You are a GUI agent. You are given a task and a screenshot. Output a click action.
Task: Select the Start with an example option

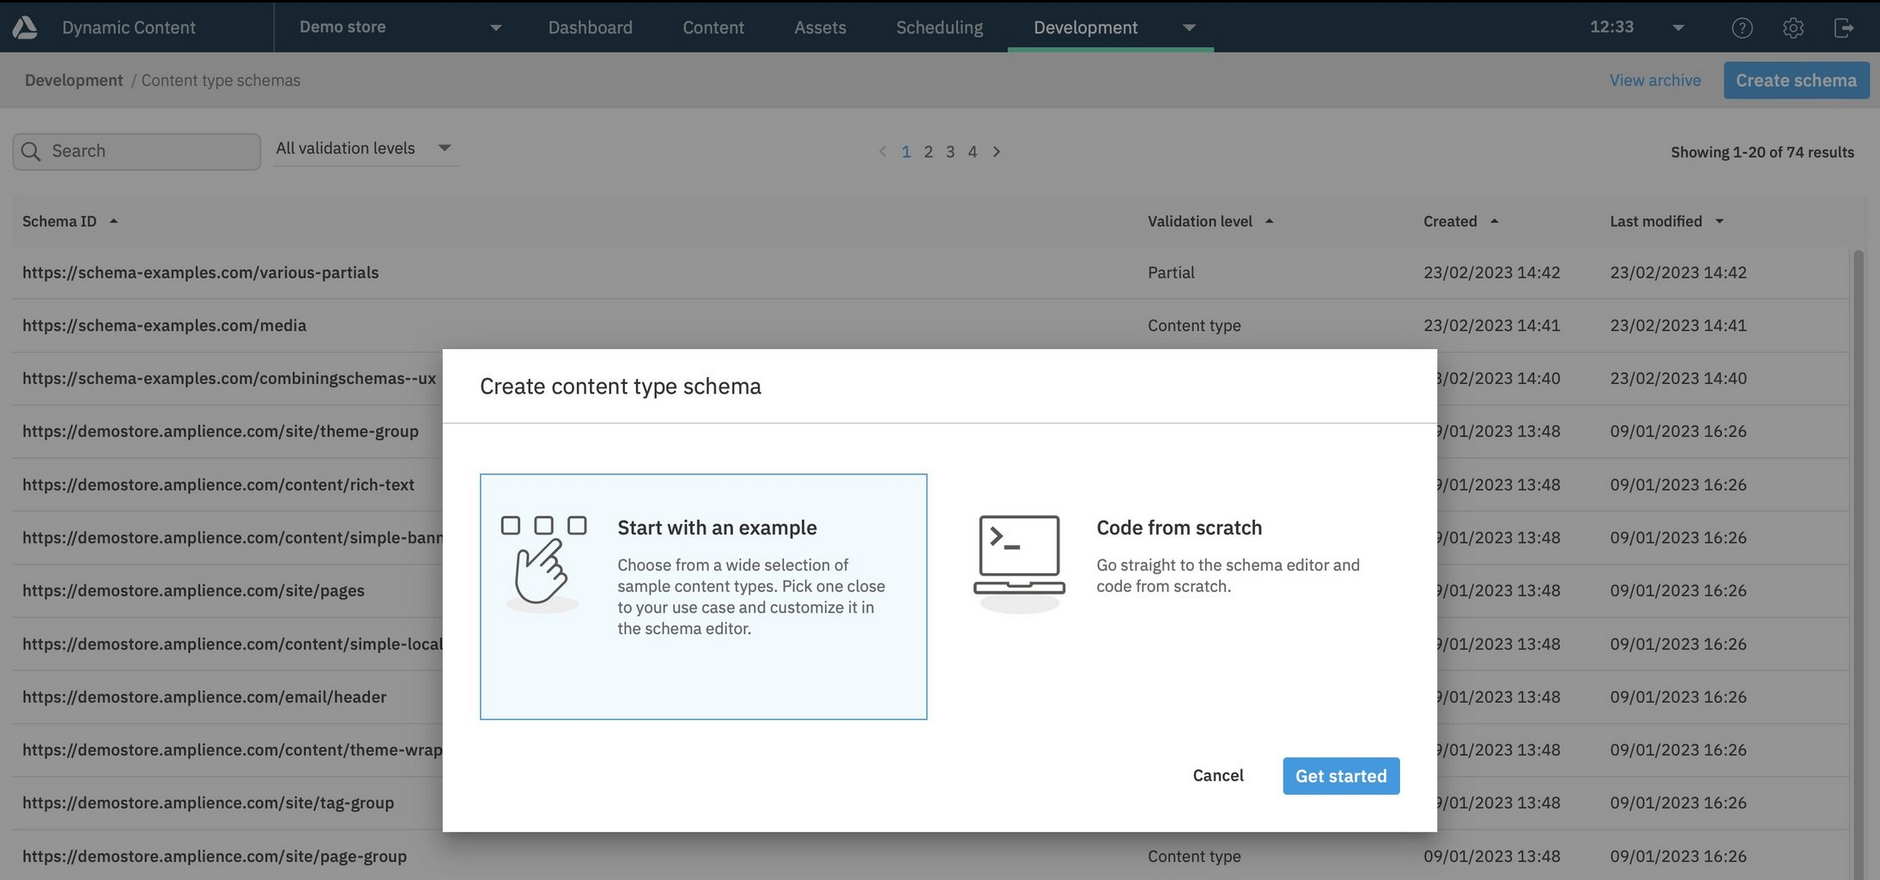click(x=703, y=596)
